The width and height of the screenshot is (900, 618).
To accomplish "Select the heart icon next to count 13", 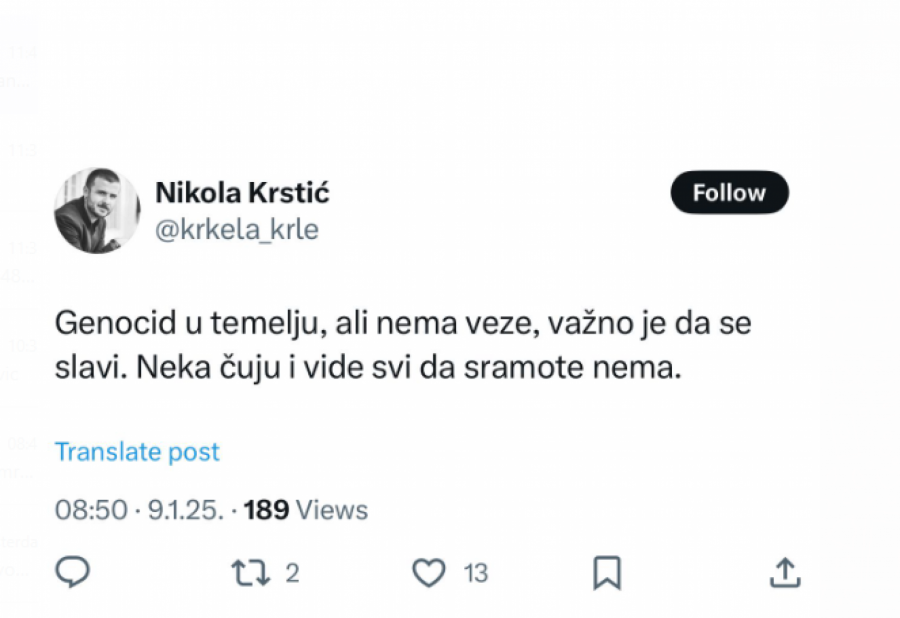I will tap(428, 572).
